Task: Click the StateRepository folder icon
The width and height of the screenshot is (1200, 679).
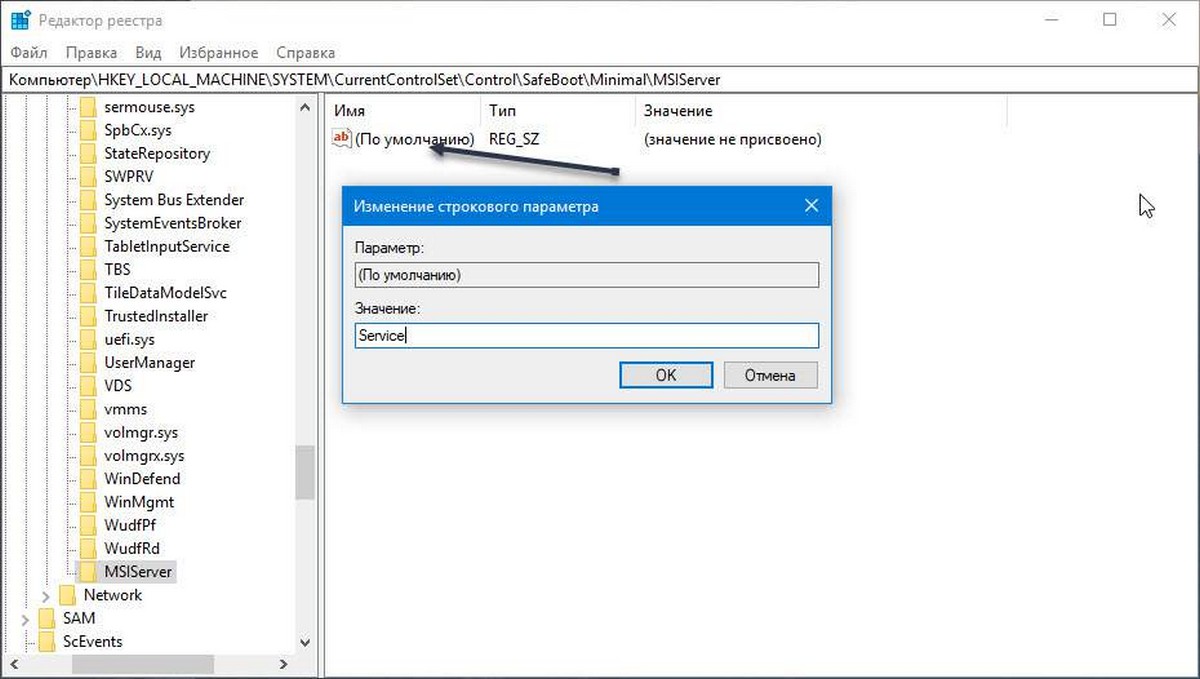Action: [x=88, y=154]
